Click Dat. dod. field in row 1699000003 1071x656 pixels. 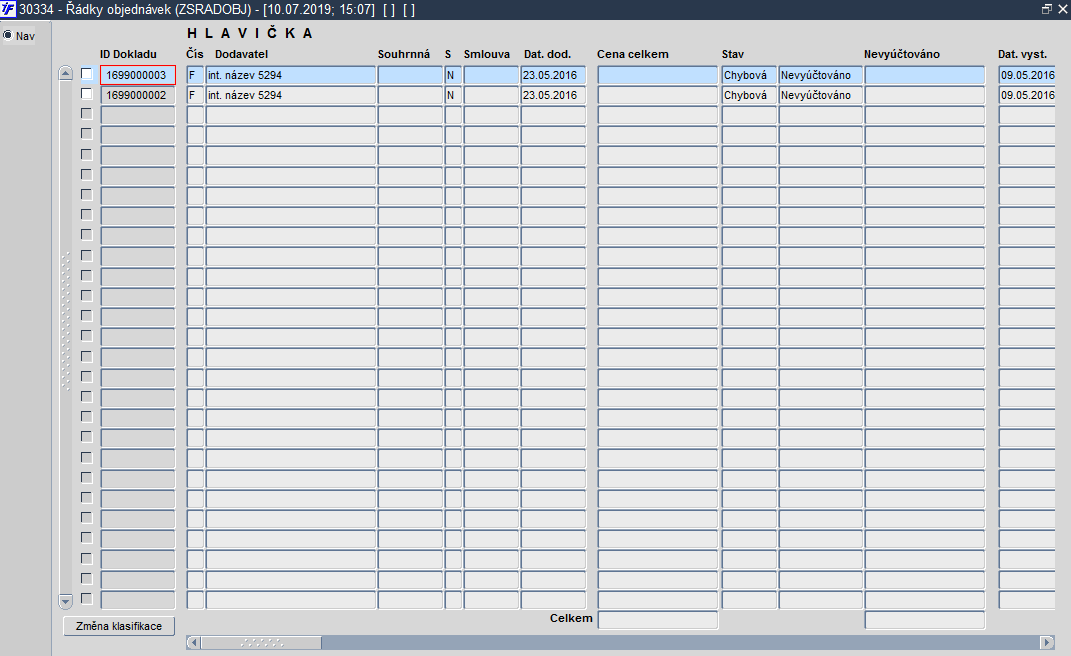coord(553,75)
